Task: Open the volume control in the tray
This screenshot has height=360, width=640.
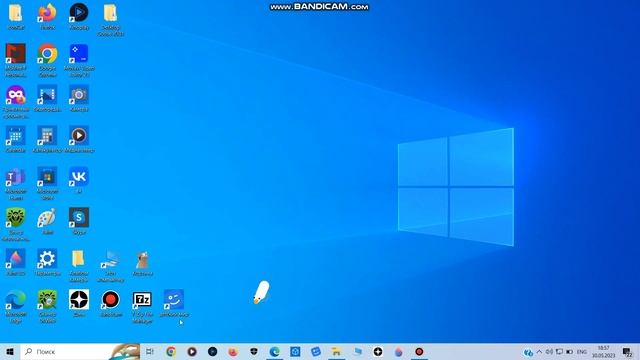Action: coord(549,351)
